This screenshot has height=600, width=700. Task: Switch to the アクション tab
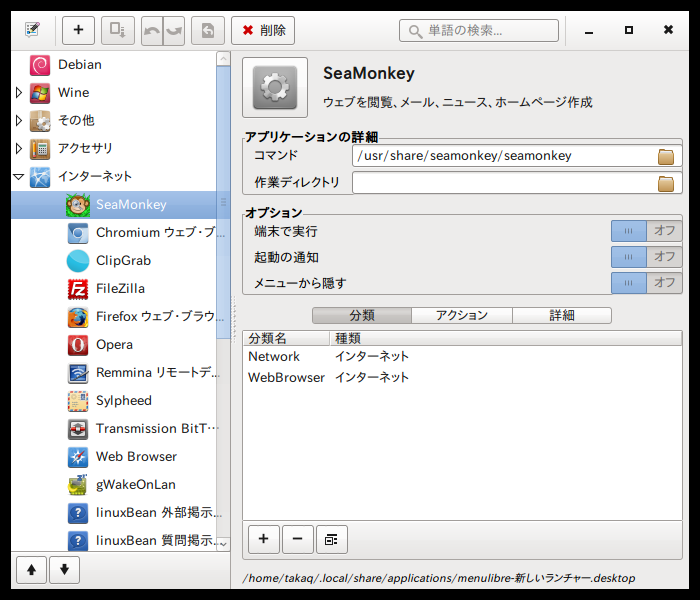[462, 315]
